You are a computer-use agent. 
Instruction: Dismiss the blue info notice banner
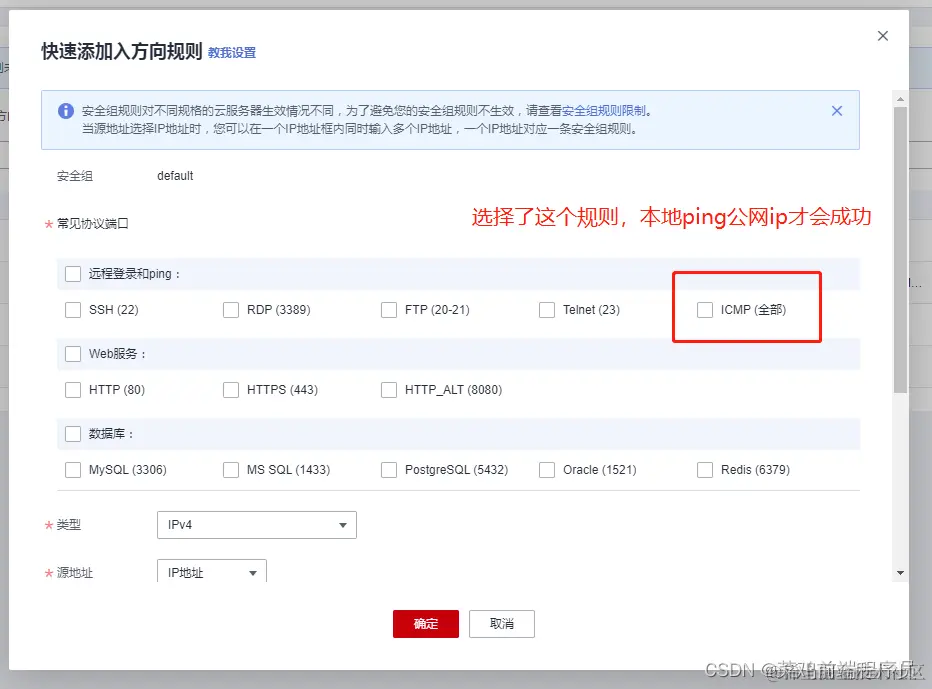837,111
